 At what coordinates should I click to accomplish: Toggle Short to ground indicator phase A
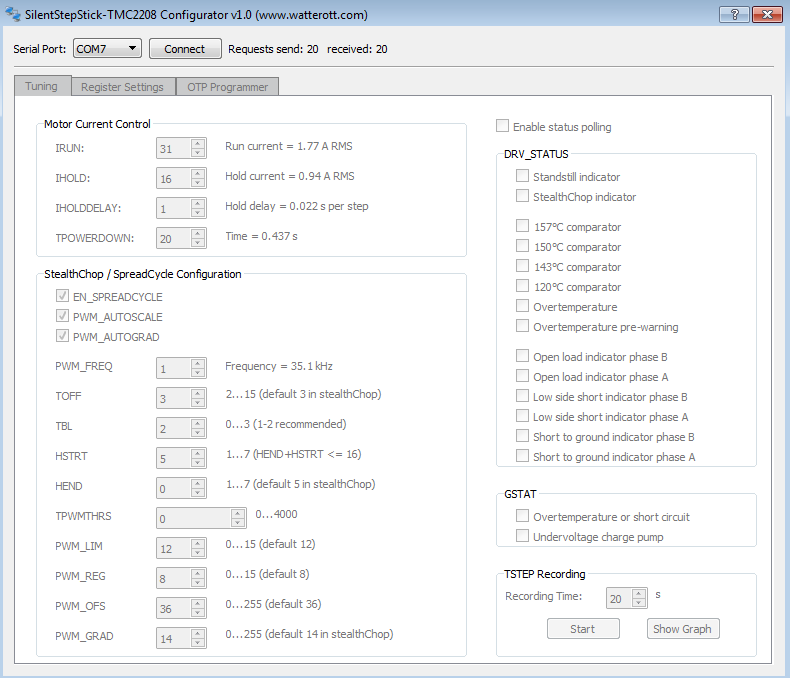tap(522, 456)
